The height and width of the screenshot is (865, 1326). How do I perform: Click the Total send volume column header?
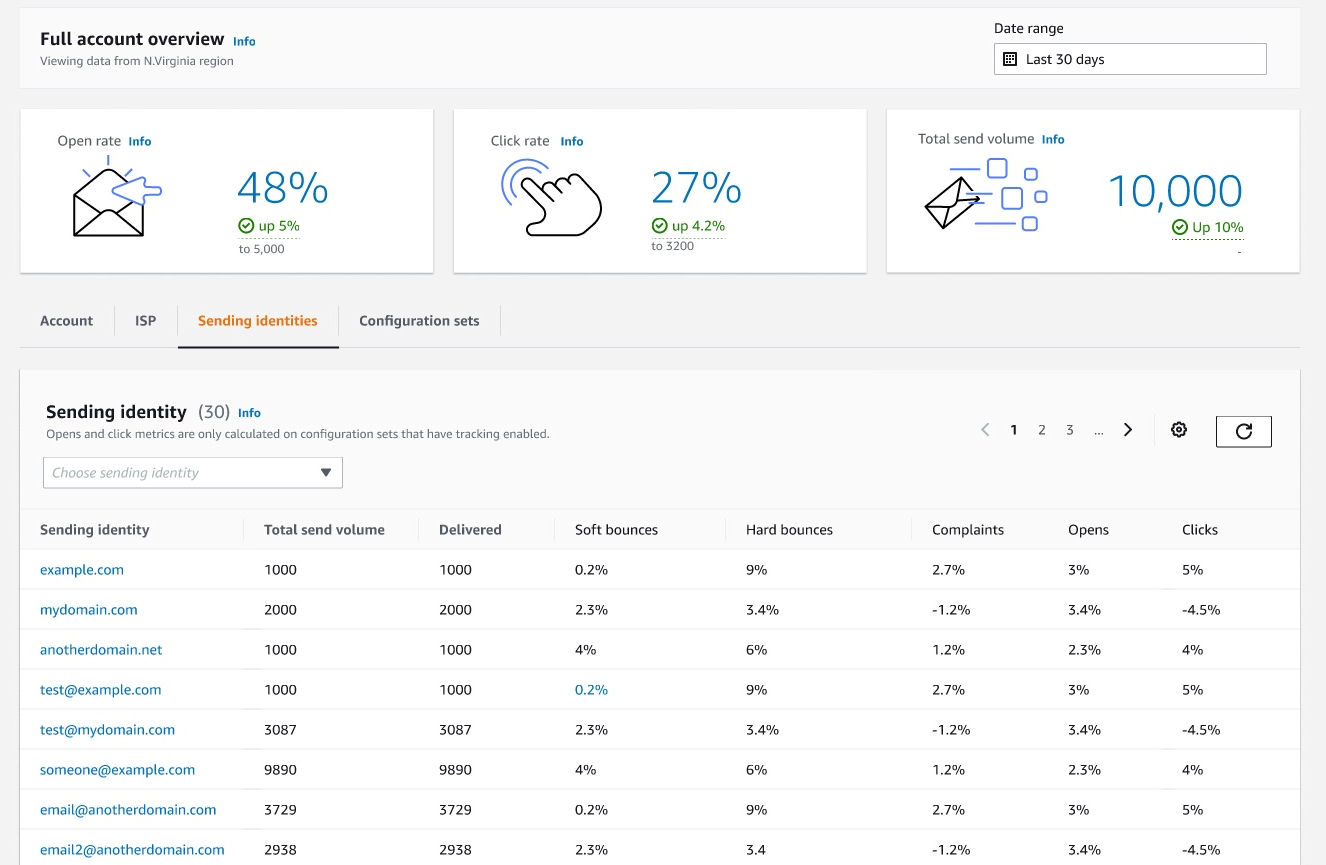click(324, 530)
